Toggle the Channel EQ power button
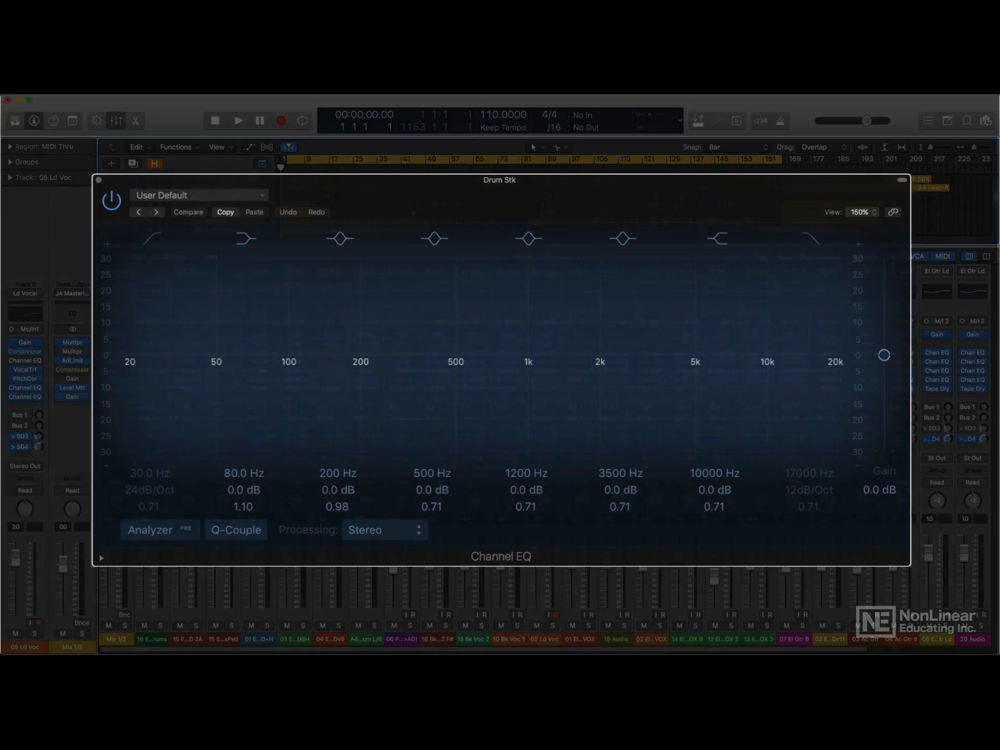The image size is (1000, 750). coord(112,200)
